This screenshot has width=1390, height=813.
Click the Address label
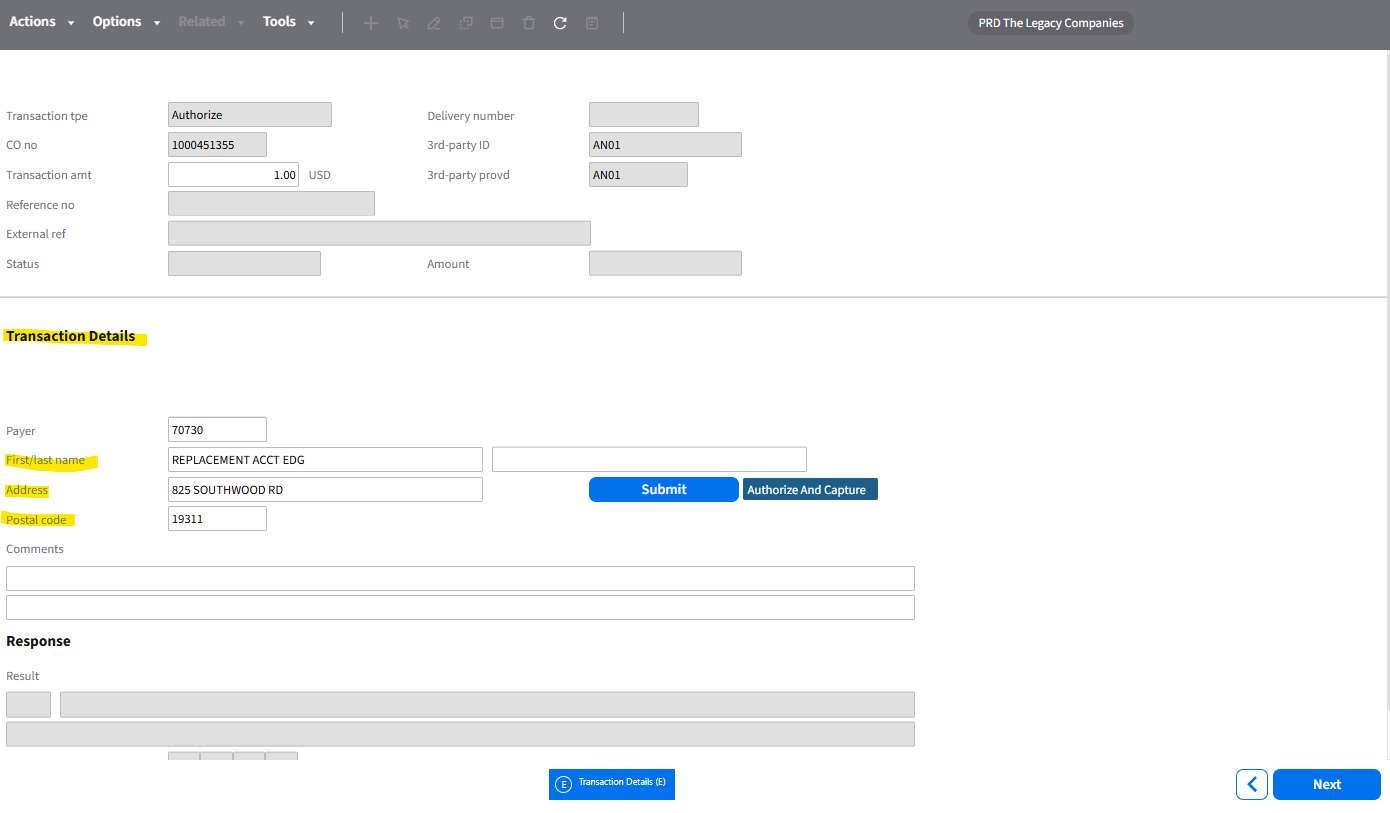(x=27, y=490)
